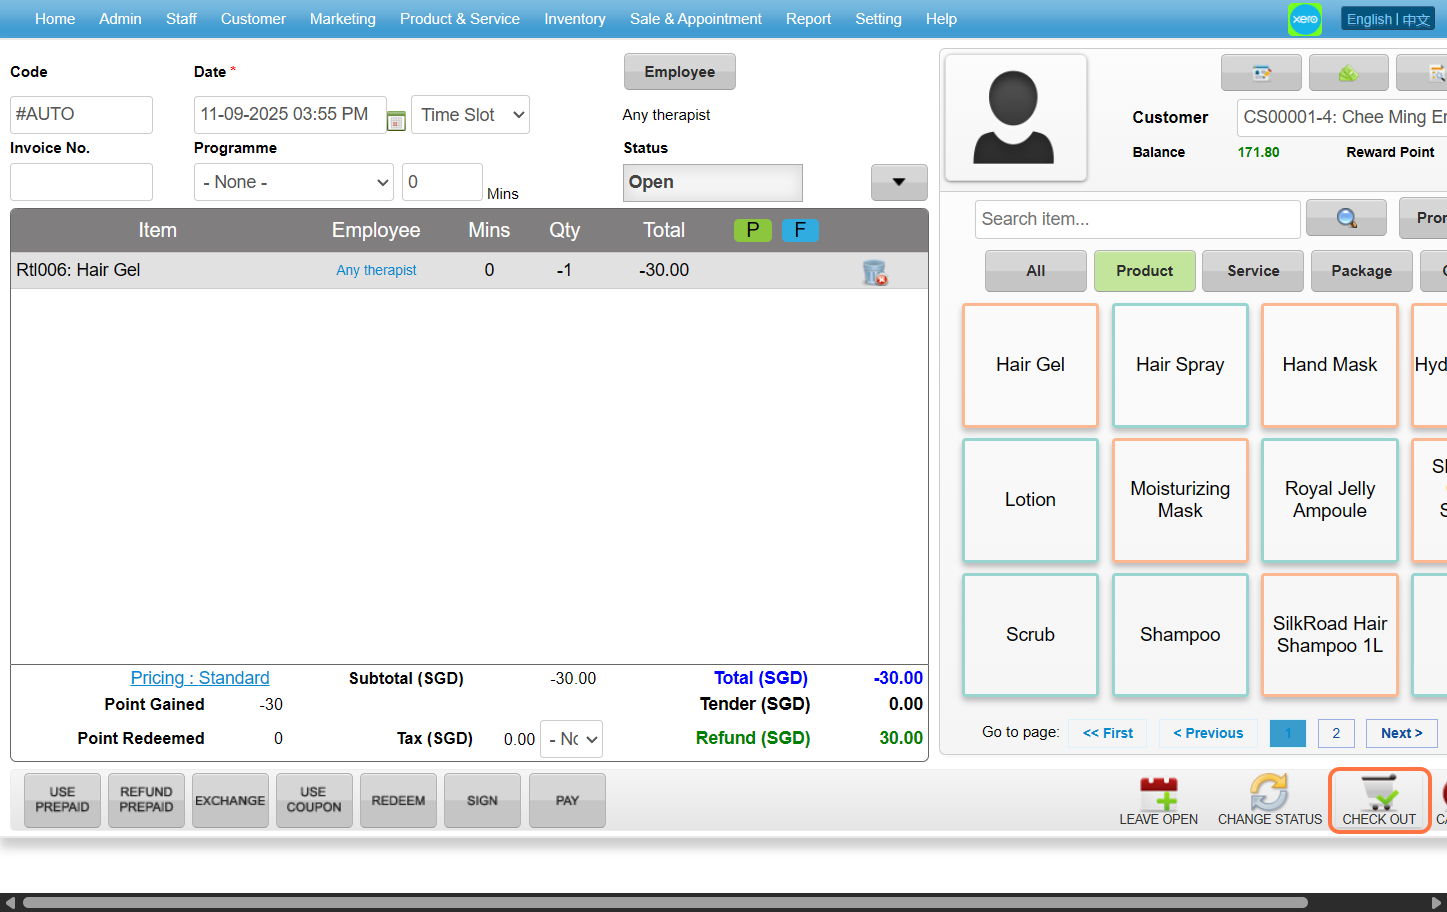Image resolution: width=1447 pixels, height=912 pixels.
Task: Open the date picker calendar icon
Action: pos(396,121)
